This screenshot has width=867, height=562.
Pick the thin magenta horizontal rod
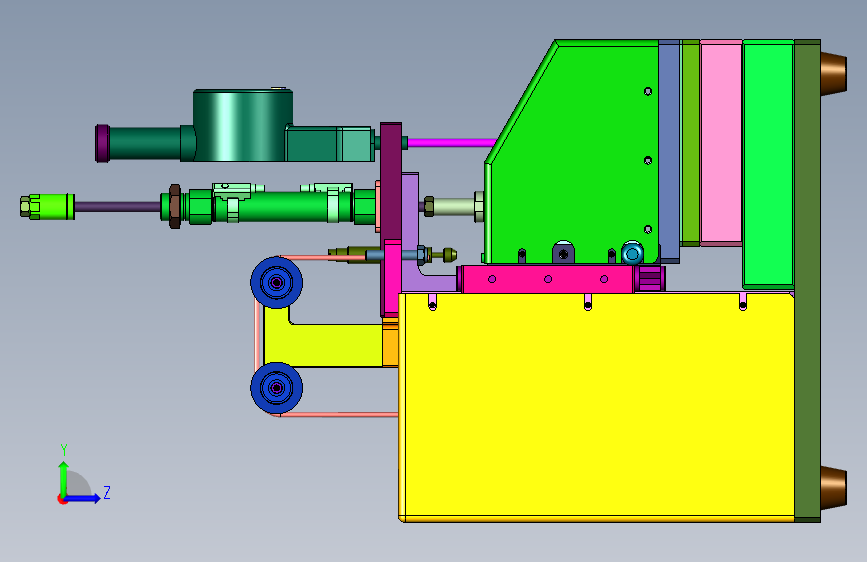pos(452,143)
